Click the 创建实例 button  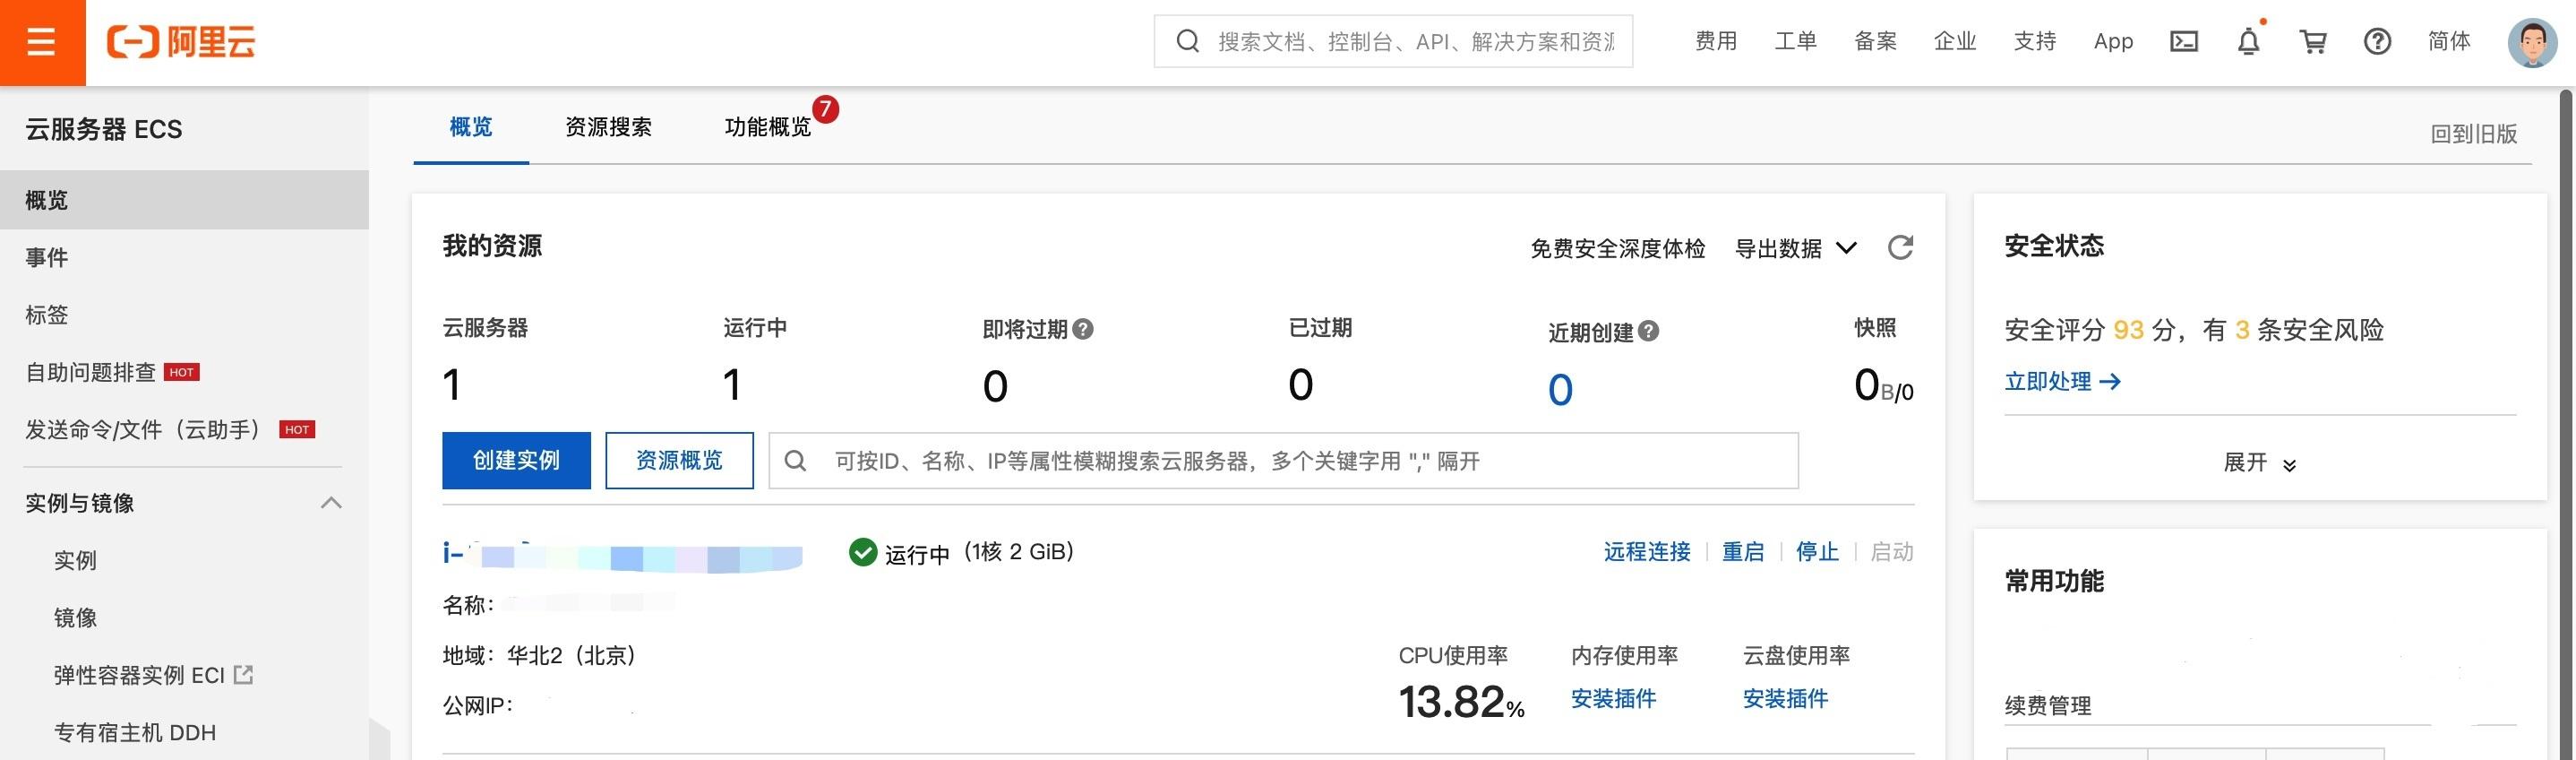coord(516,461)
